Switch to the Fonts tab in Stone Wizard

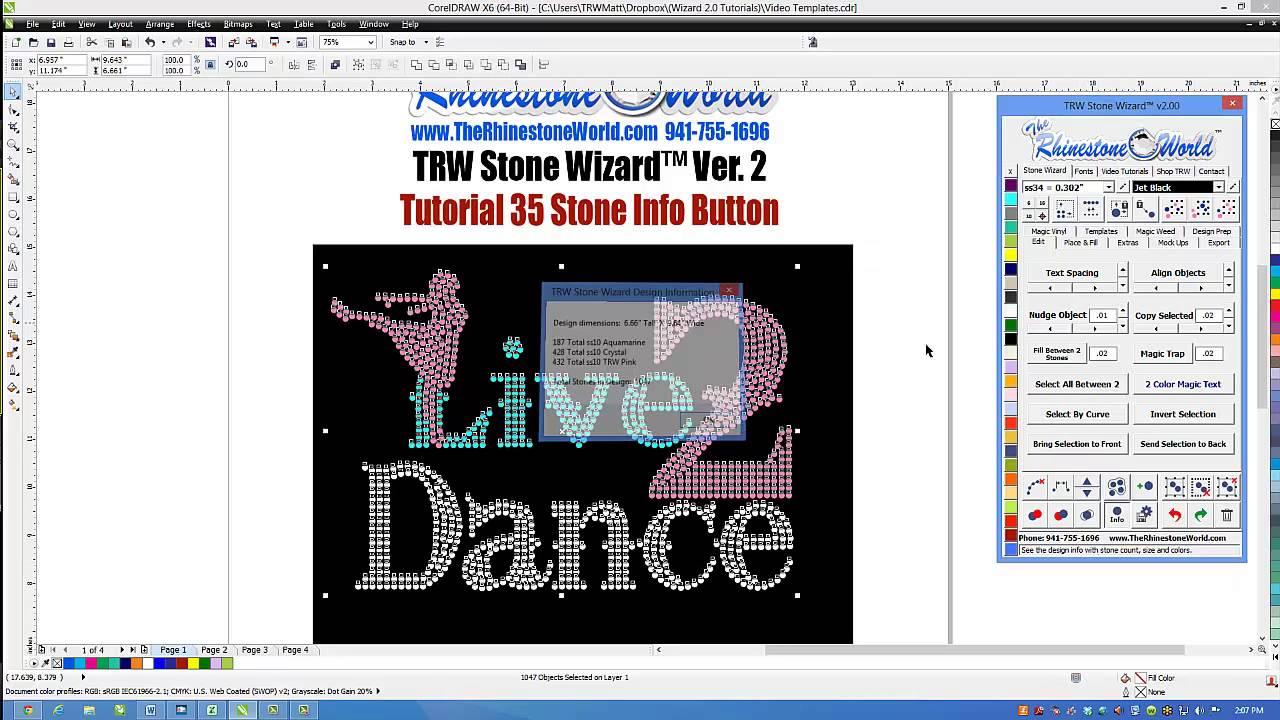tap(1084, 171)
